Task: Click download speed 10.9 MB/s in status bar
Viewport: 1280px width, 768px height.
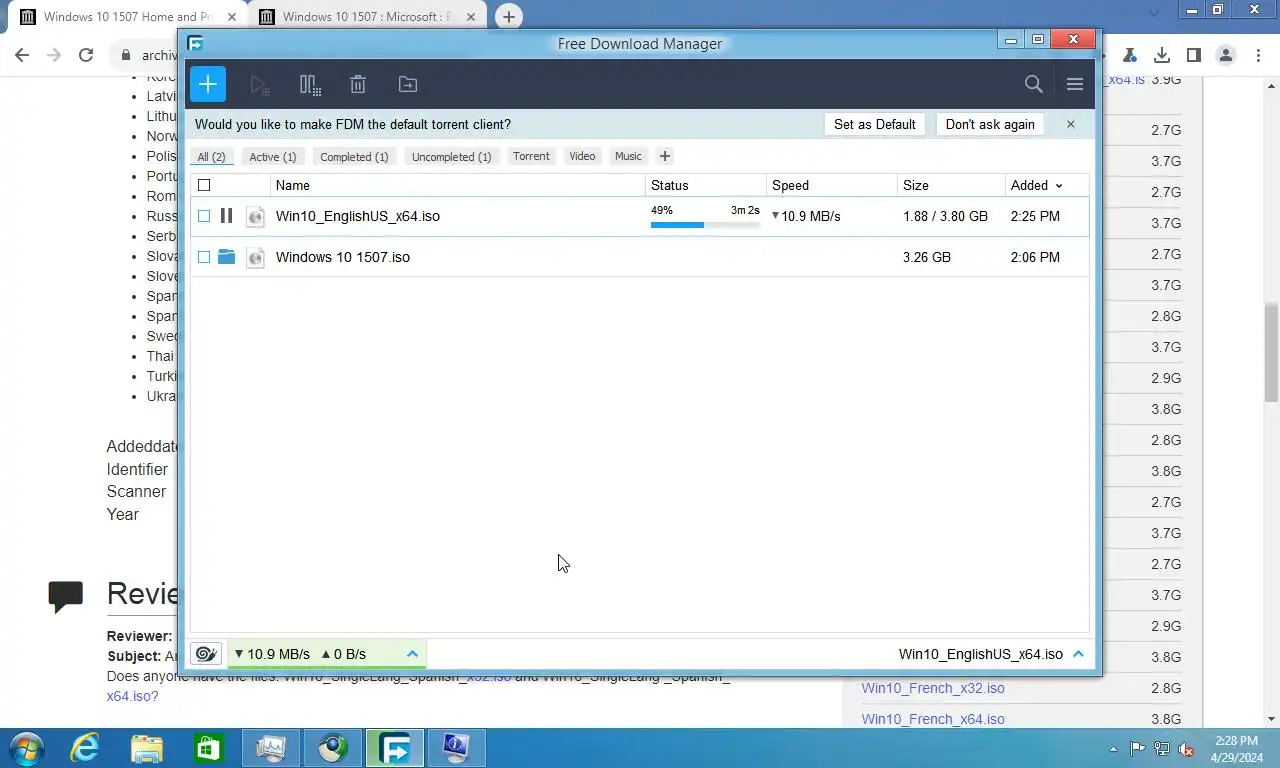Action: pos(272,654)
